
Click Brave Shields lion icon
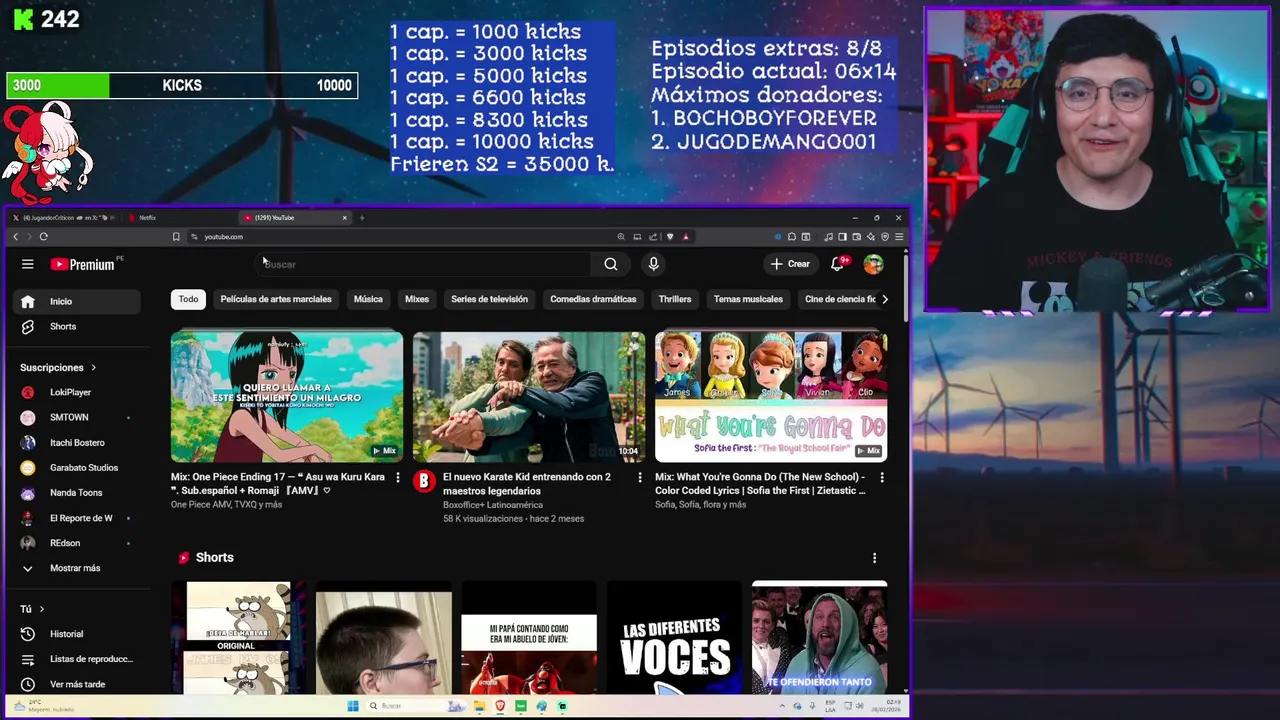pos(670,237)
